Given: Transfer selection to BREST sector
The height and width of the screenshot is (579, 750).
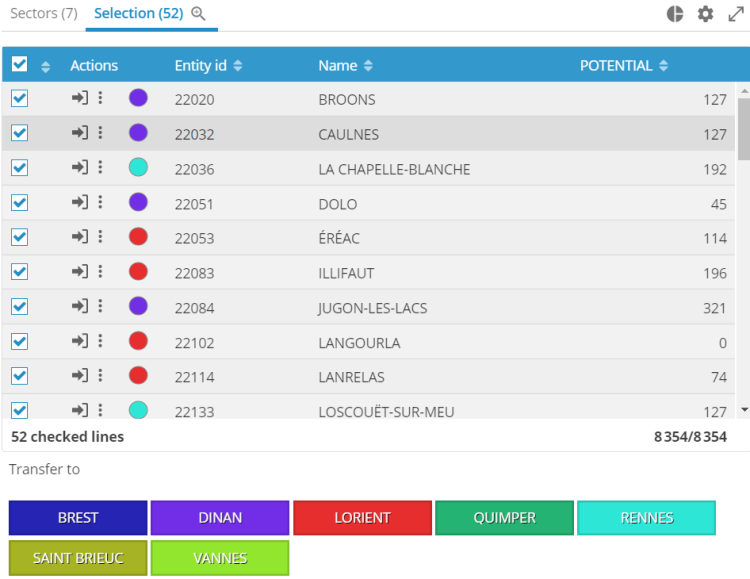Looking at the screenshot, I should (78, 518).
